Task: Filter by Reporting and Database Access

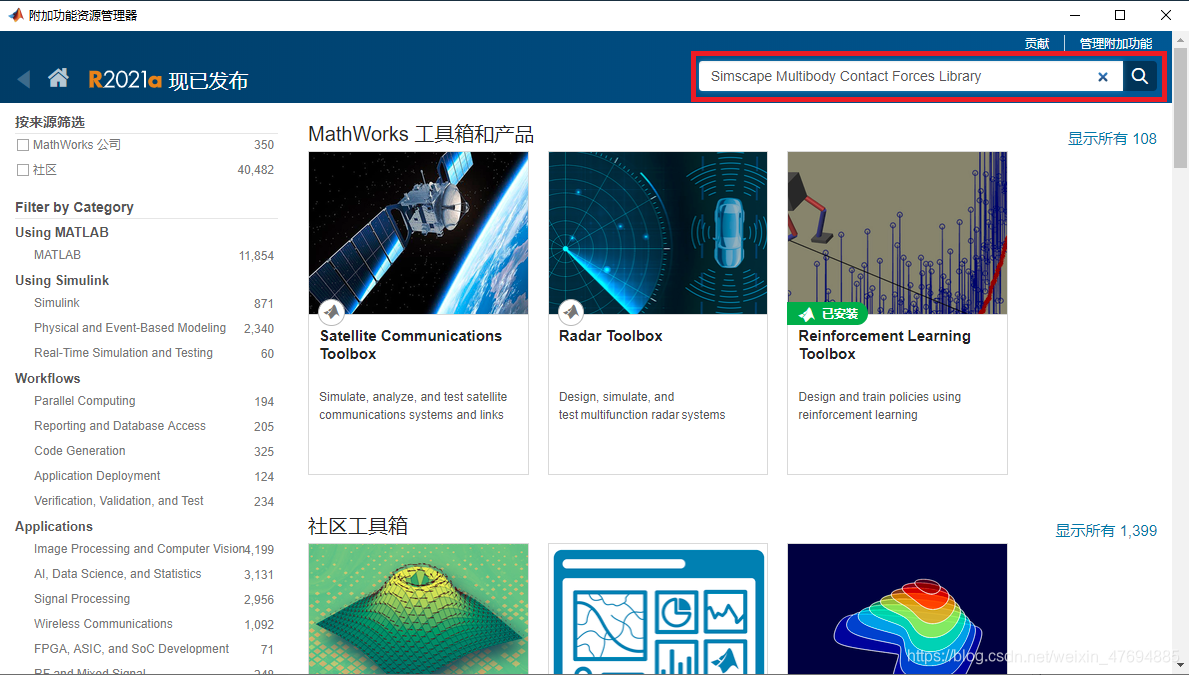Action: pyautogui.click(x=120, y=425)
